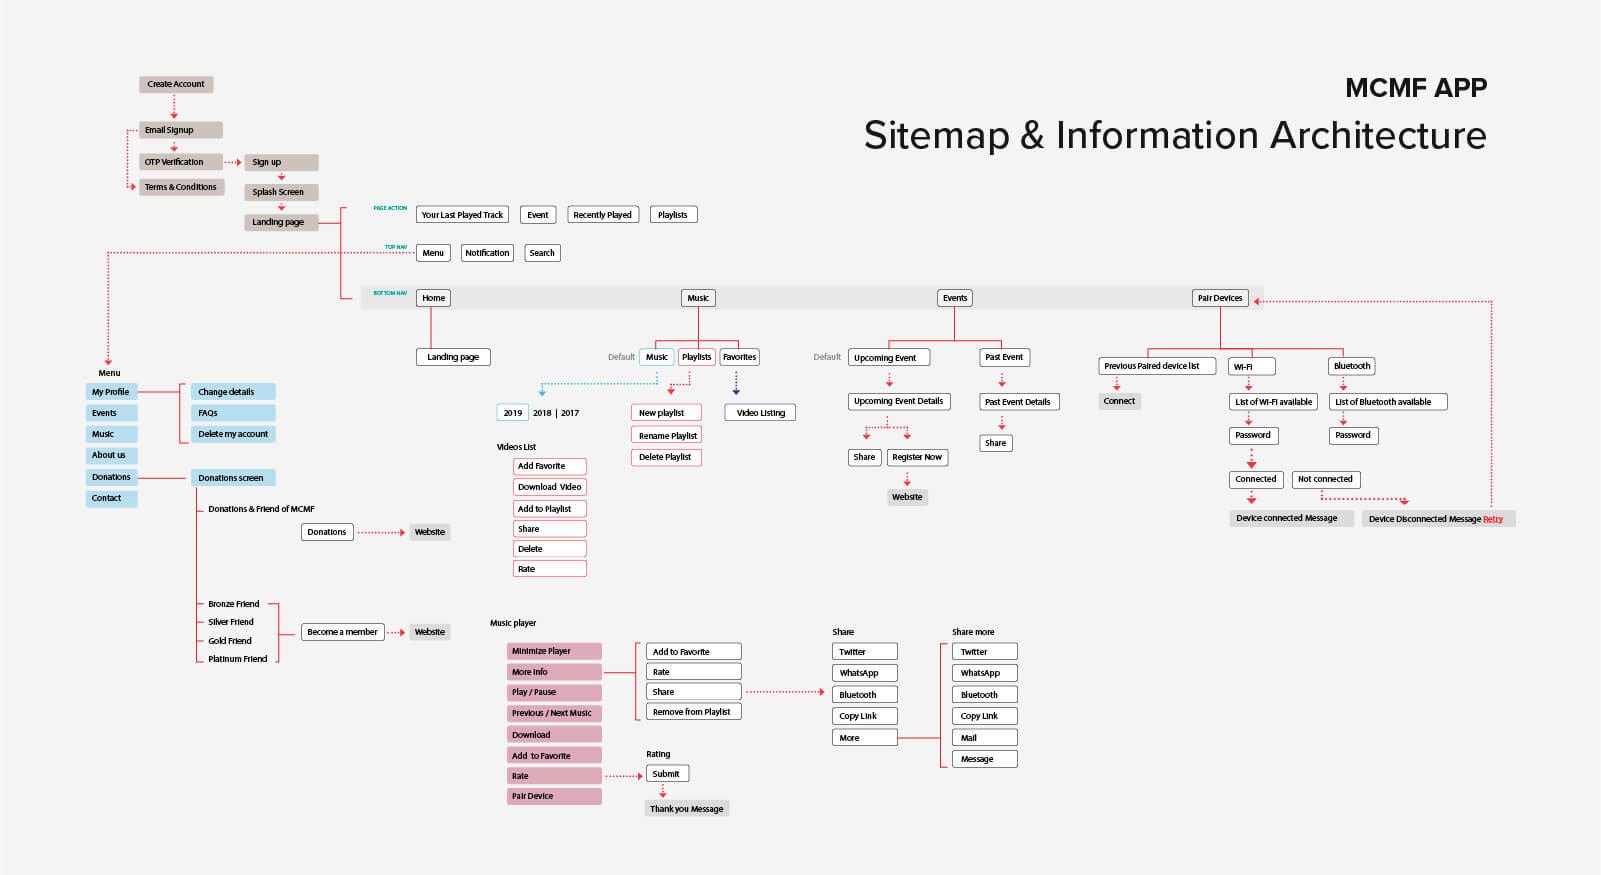Select the Submit box under Rating

[x=667, y=774]
